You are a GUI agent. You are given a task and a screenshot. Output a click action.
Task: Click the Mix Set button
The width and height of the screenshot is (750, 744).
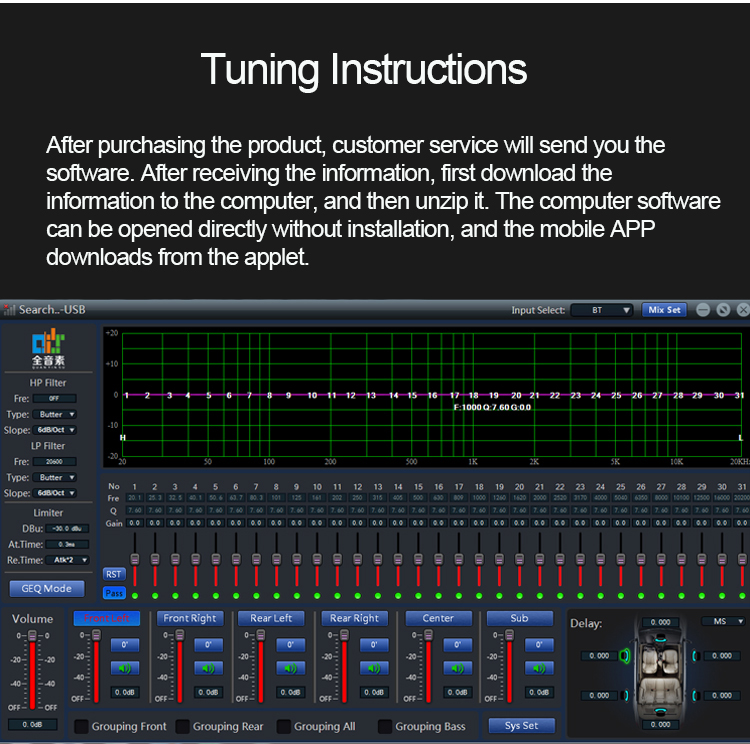(663, 310)
